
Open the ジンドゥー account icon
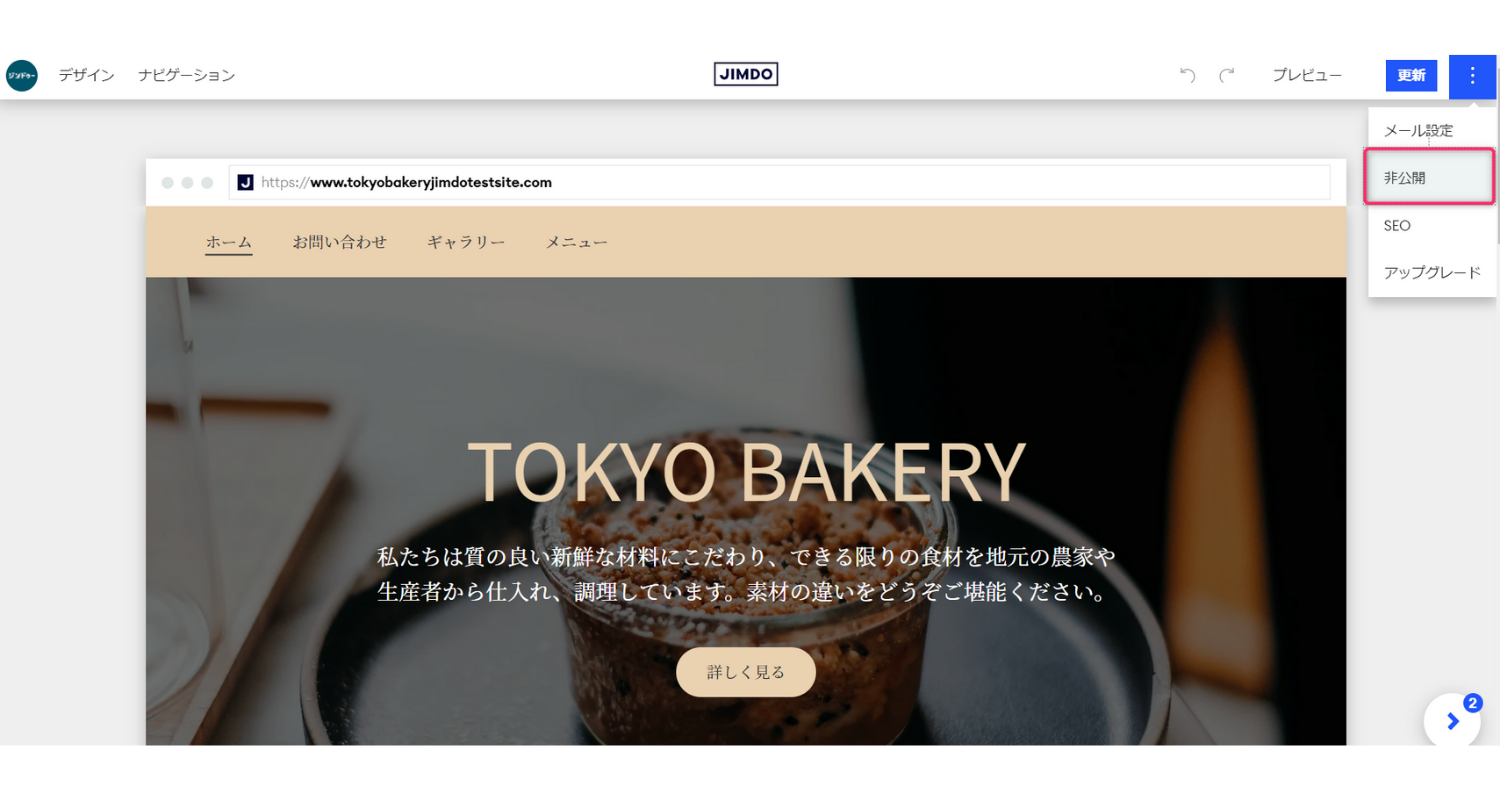click(21, 75)
